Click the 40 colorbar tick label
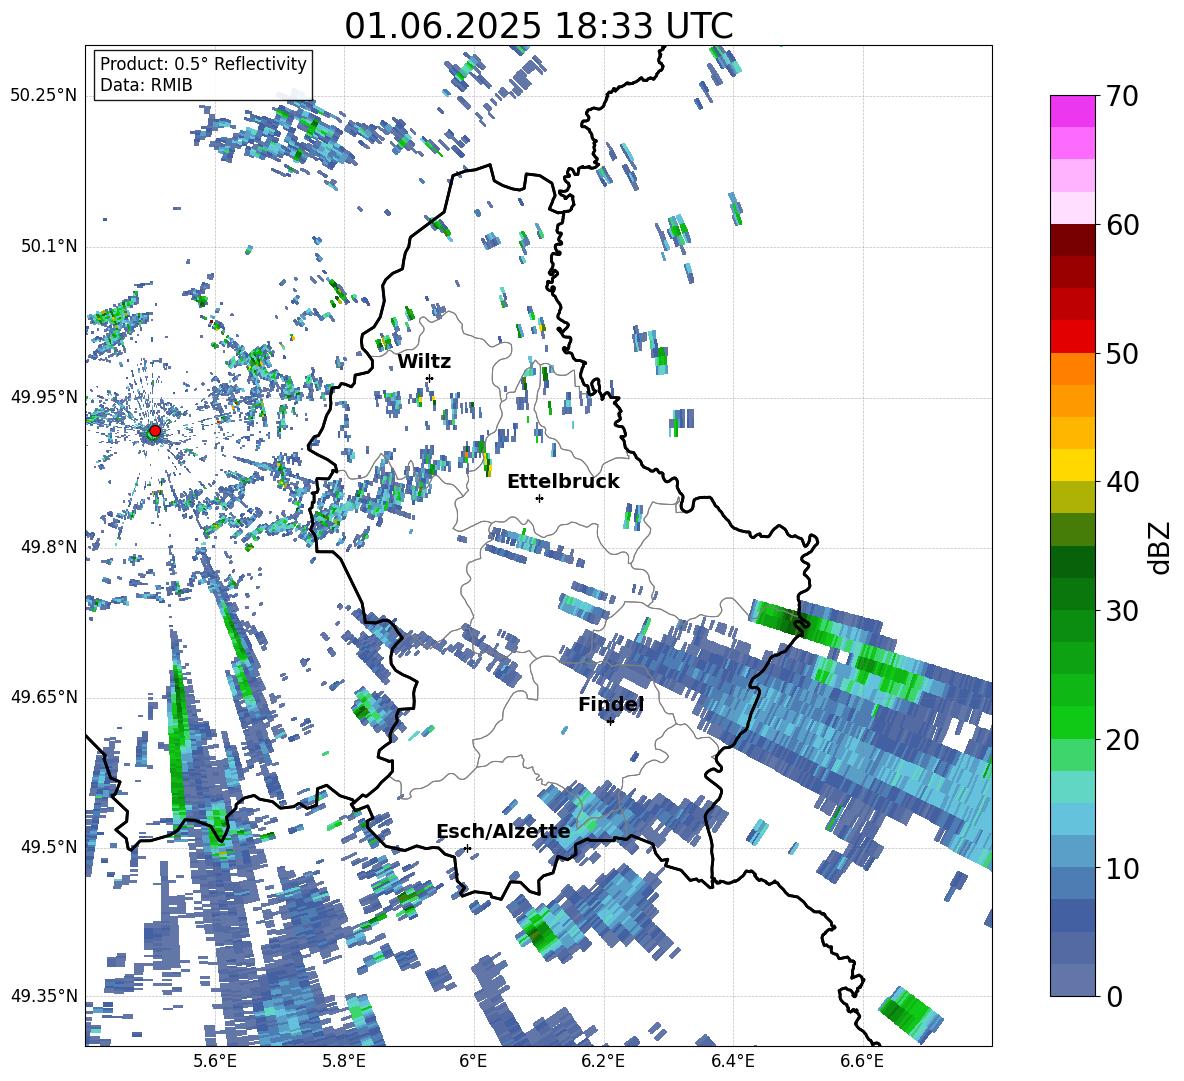Viewport: 1184px width, 1081px height. click(x=1122, y=482)
